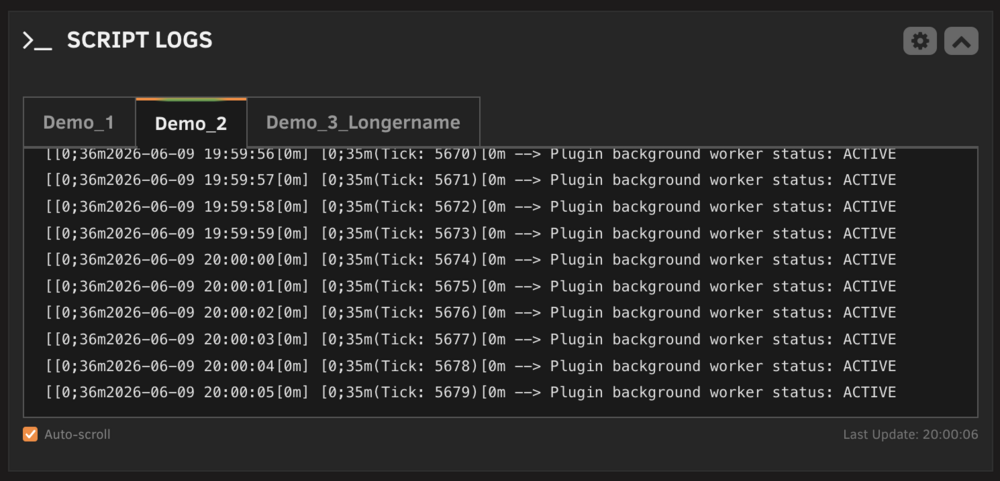Image resolution: width=1000 pixels, height=481 pixels.
Task: Select the log line with Tick: 5677
Action: coord(471,339)
